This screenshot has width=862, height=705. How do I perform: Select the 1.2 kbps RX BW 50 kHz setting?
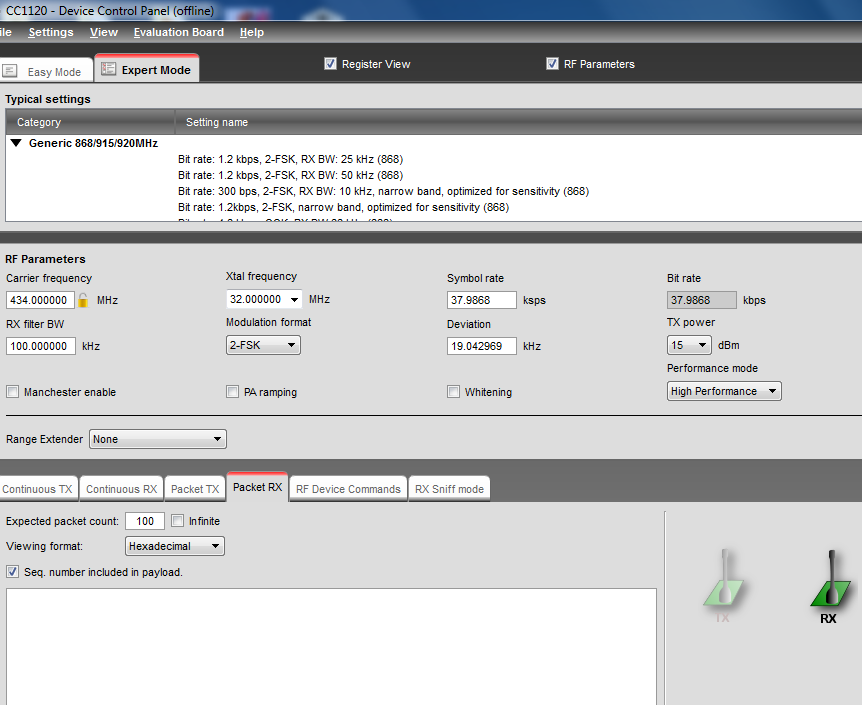point(290,175)
